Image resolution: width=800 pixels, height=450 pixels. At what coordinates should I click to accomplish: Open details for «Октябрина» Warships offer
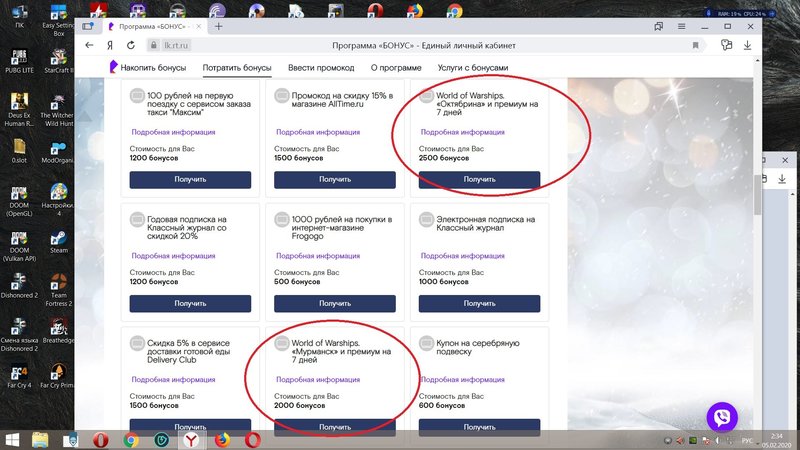point(463,132)
